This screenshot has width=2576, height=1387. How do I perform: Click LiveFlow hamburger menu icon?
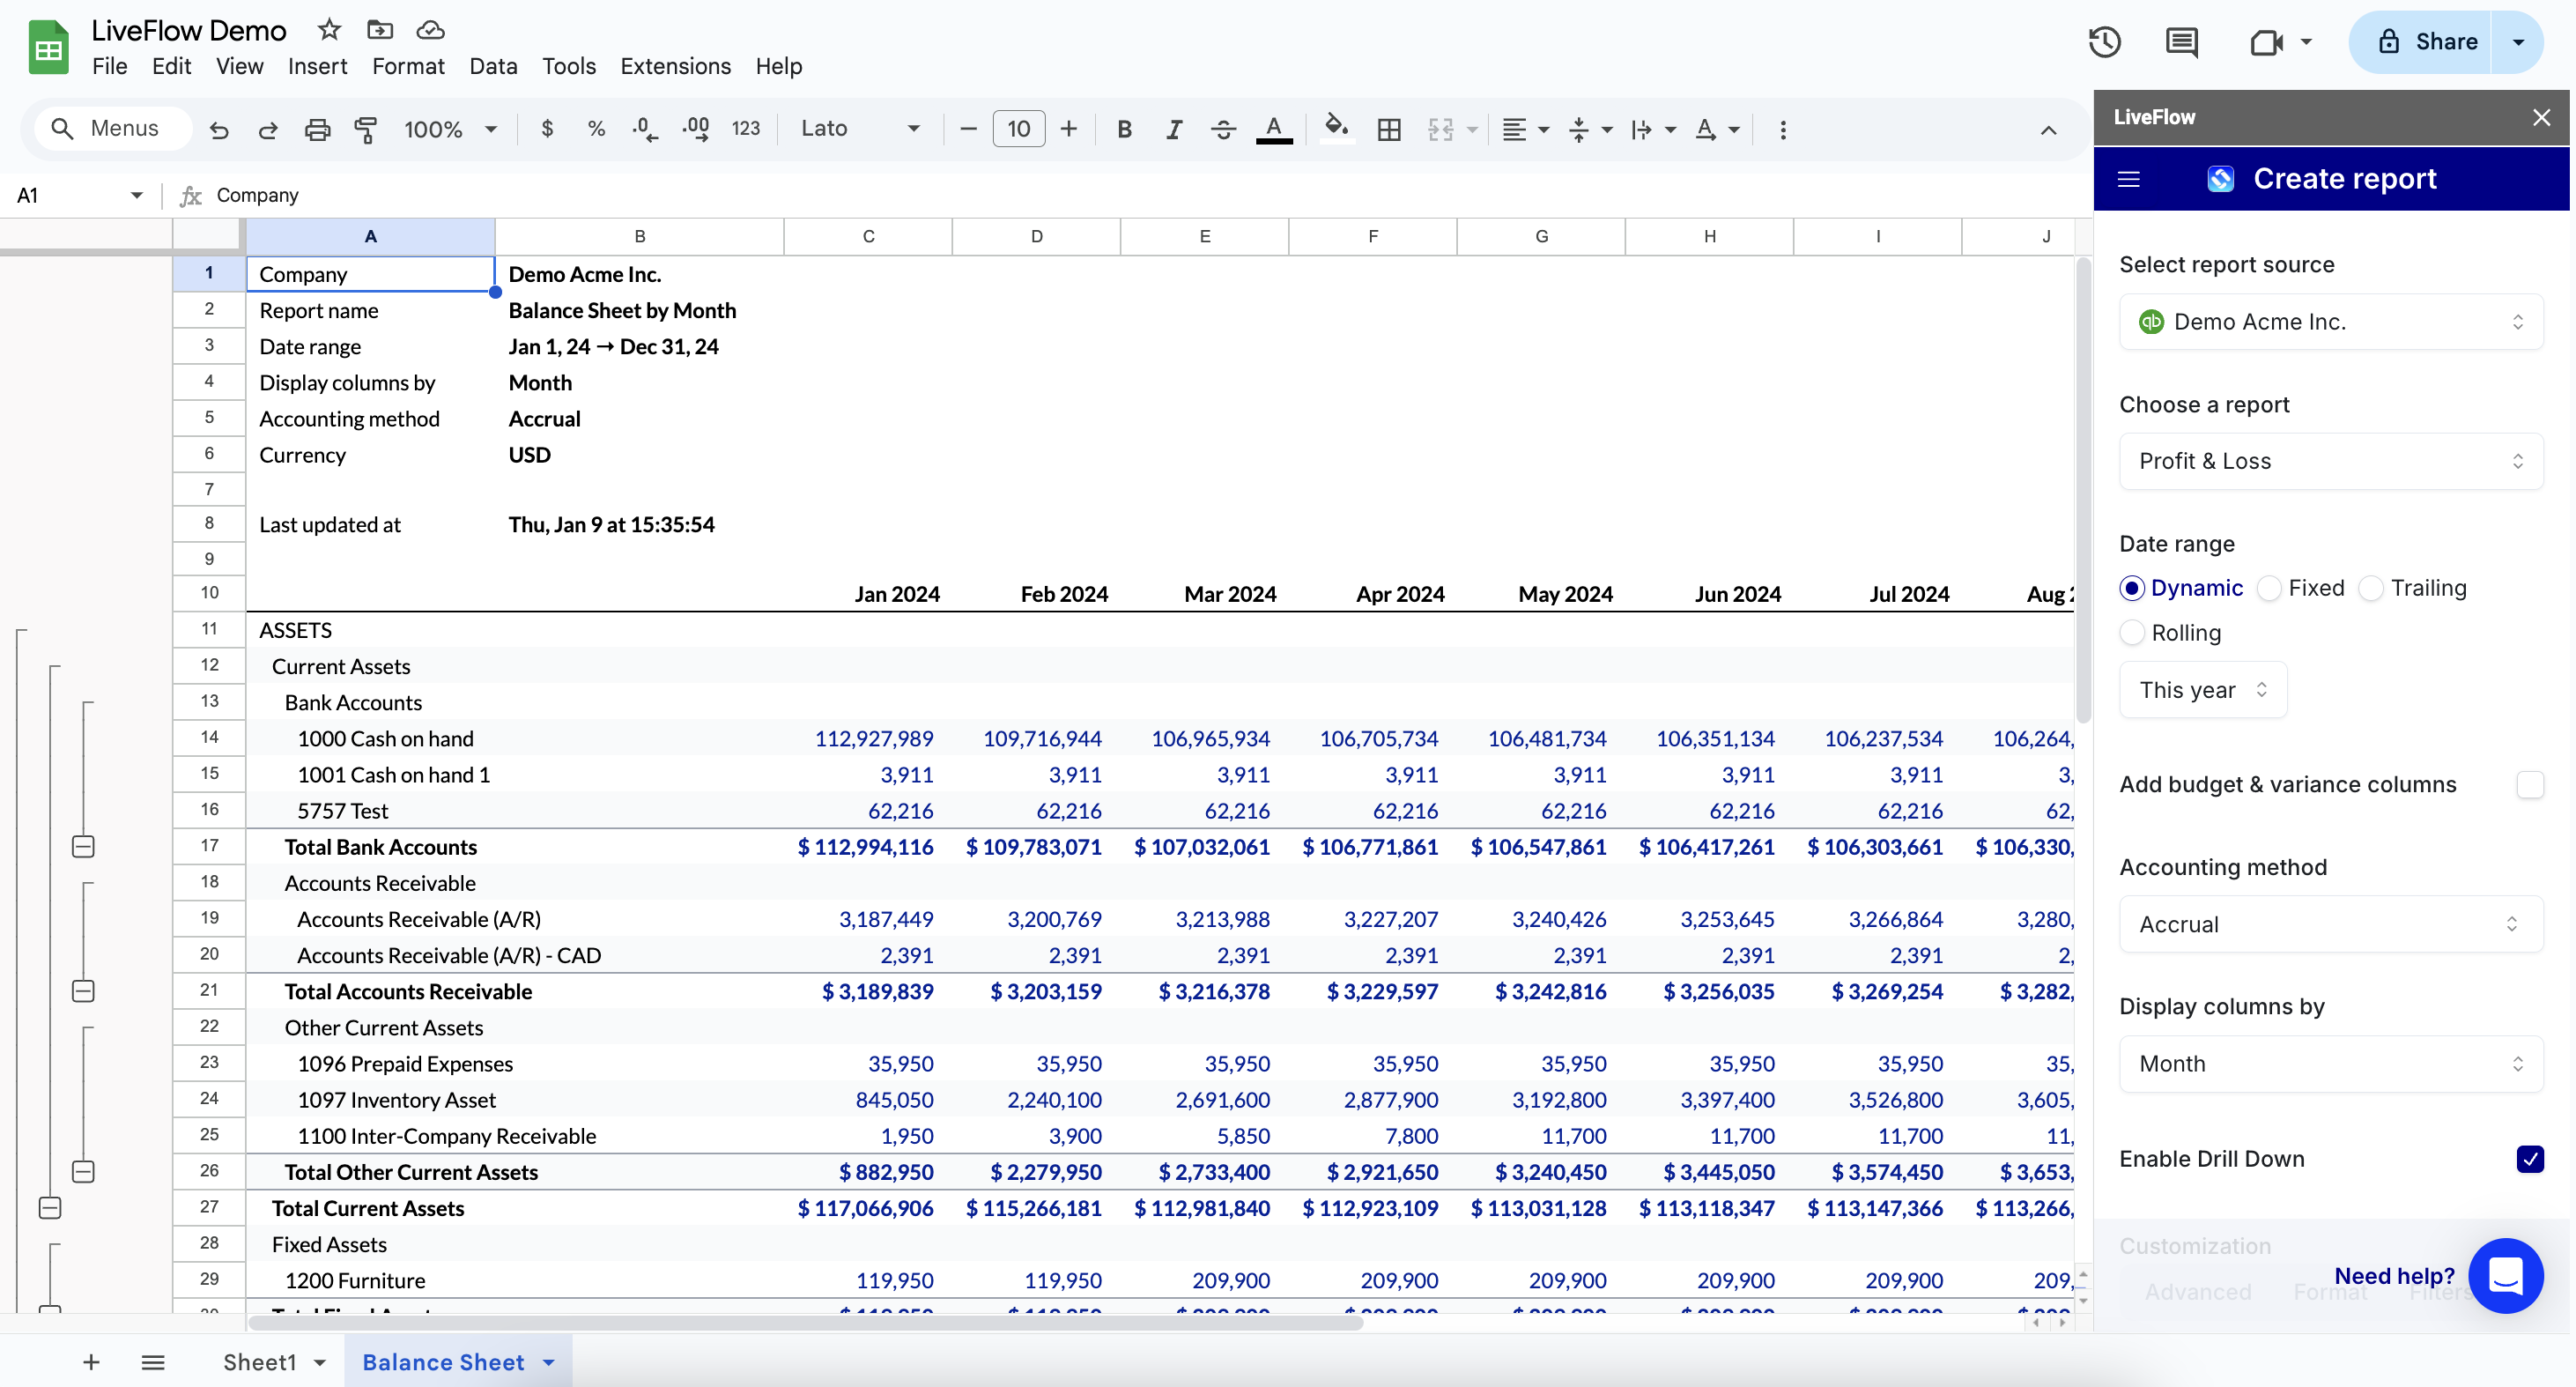click(x=2129, y=179)
